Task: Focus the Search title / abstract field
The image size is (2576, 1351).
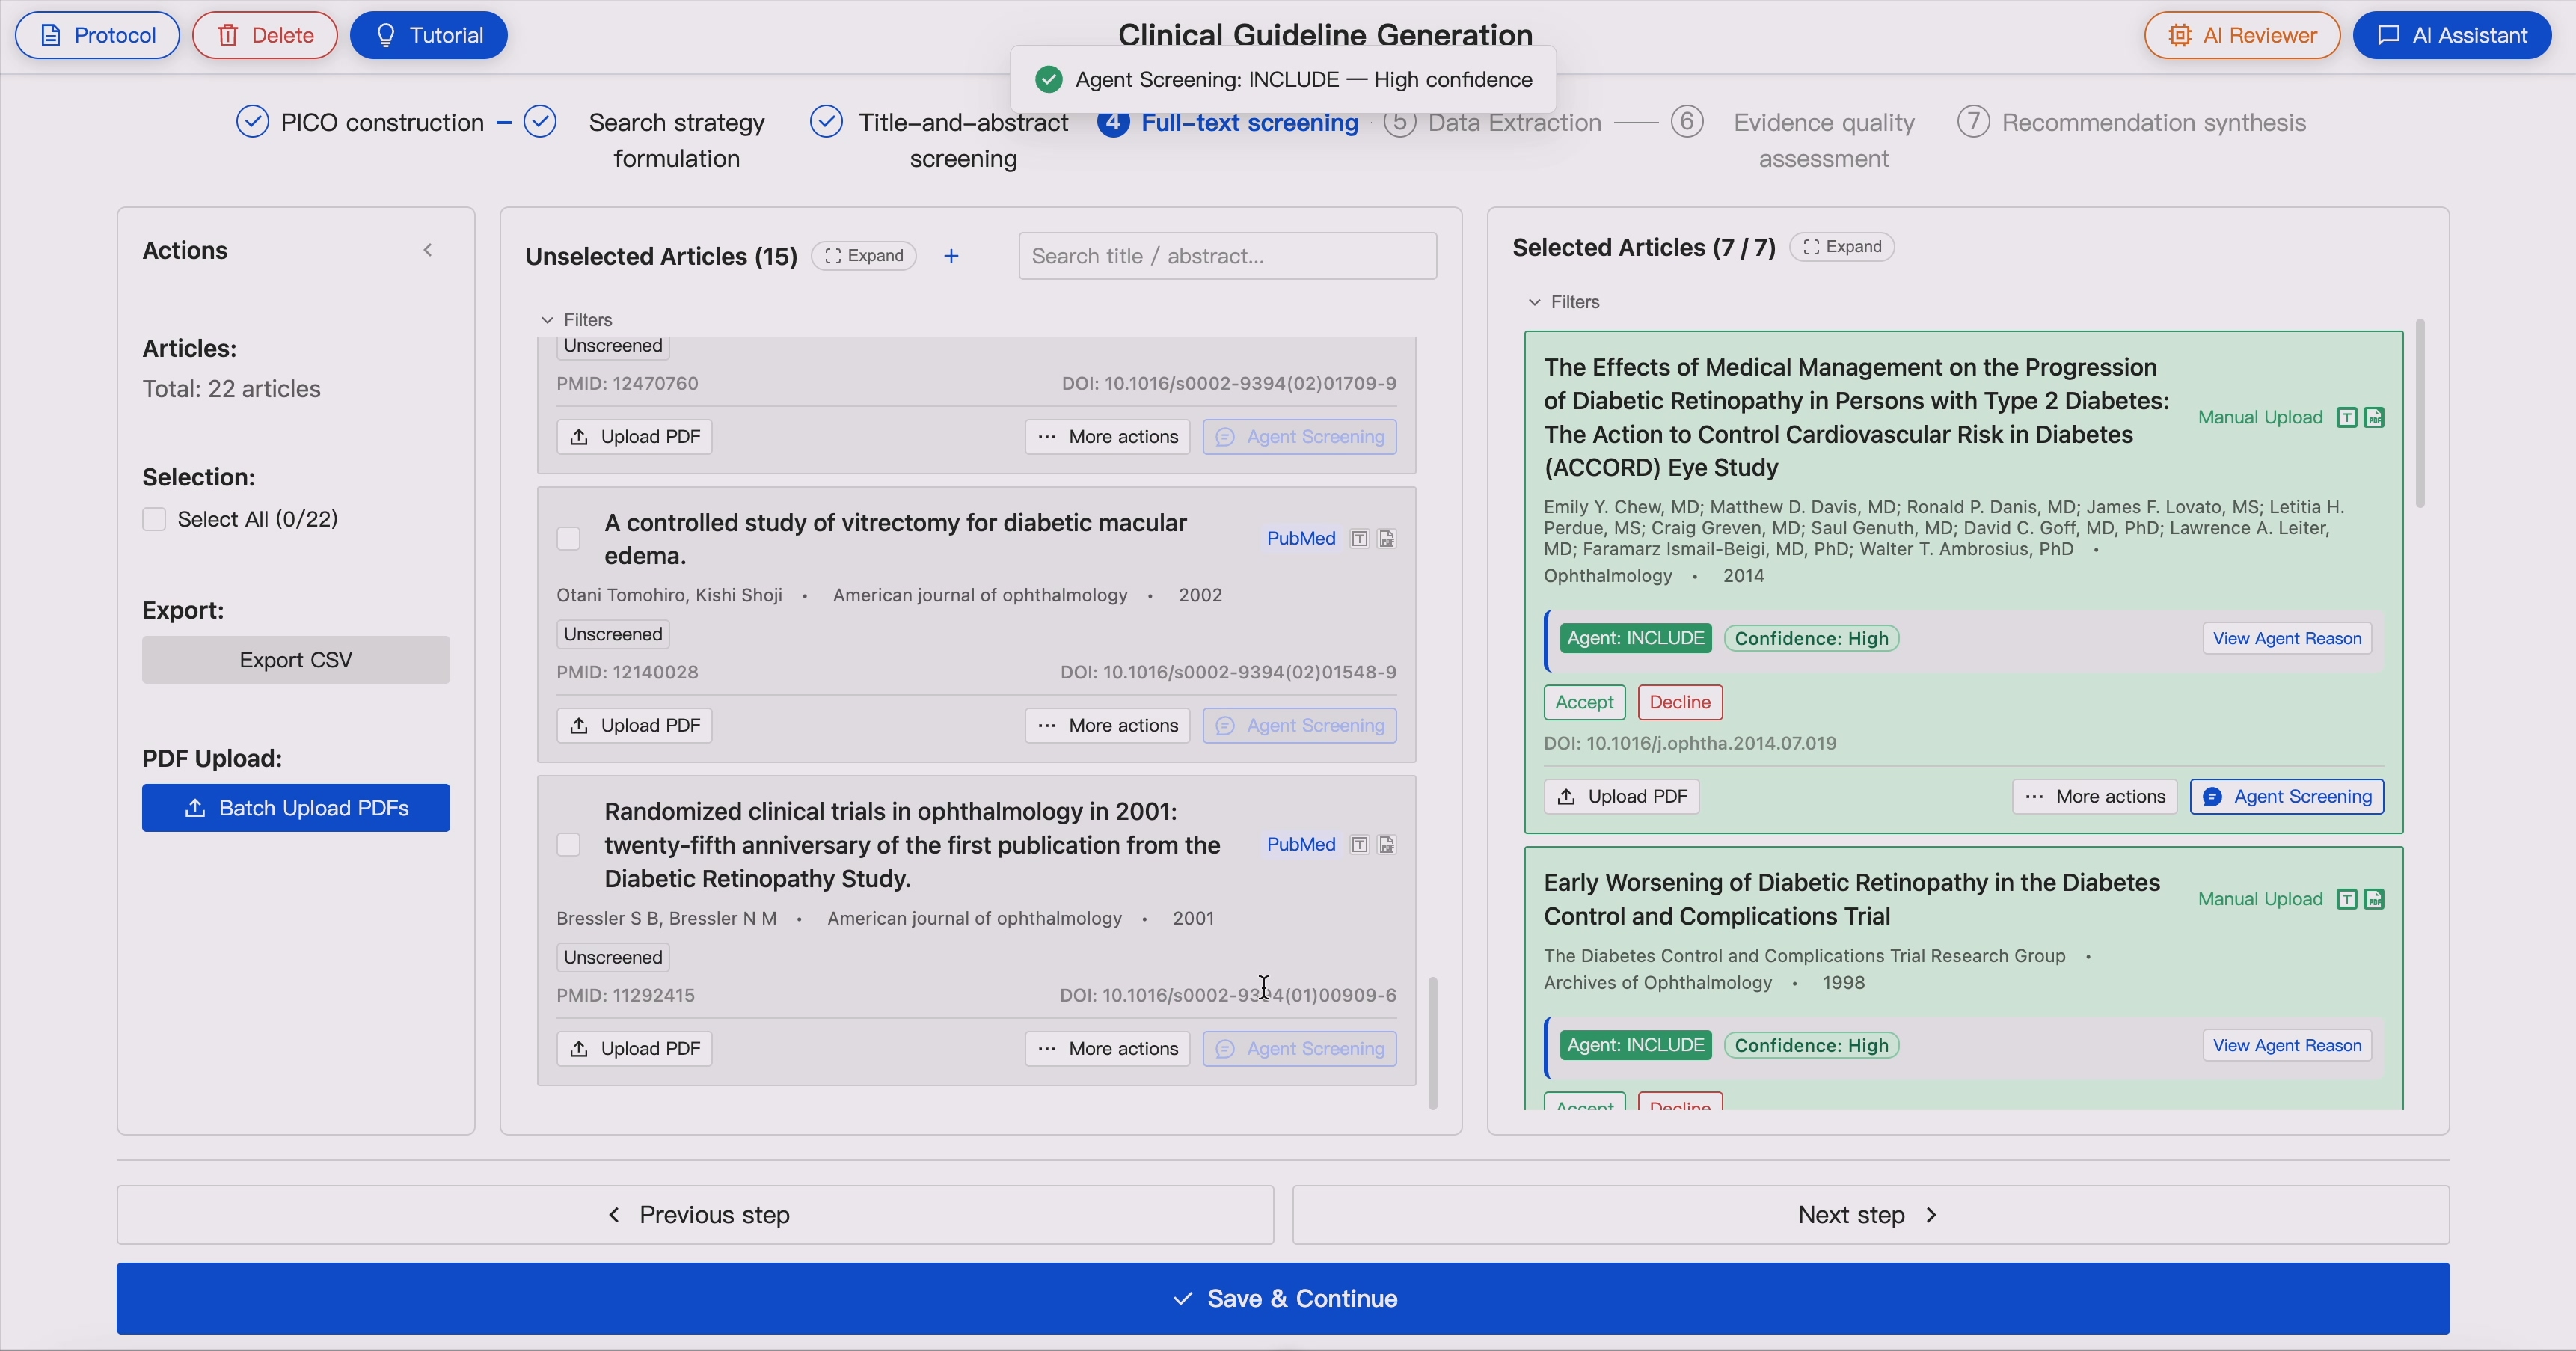Action: [1228, 256]
